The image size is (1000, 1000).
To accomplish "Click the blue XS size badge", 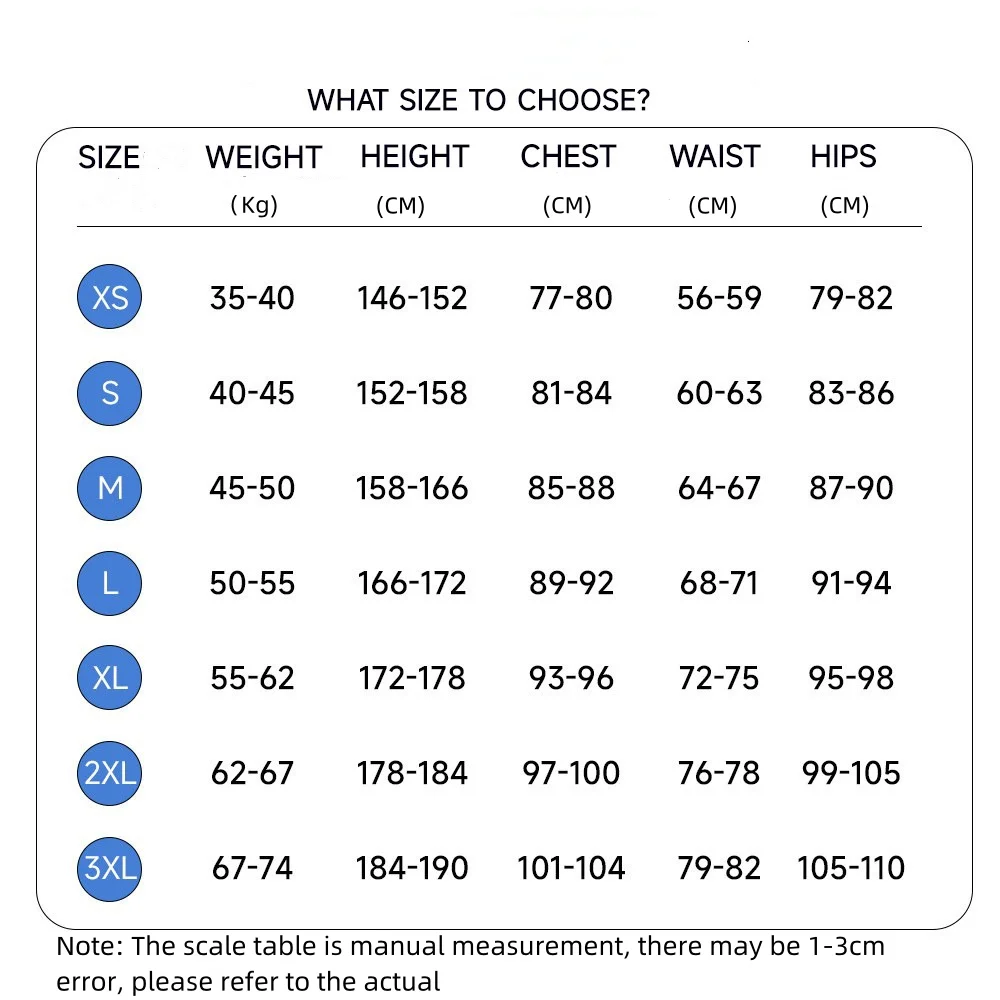I will coord(110,297).
